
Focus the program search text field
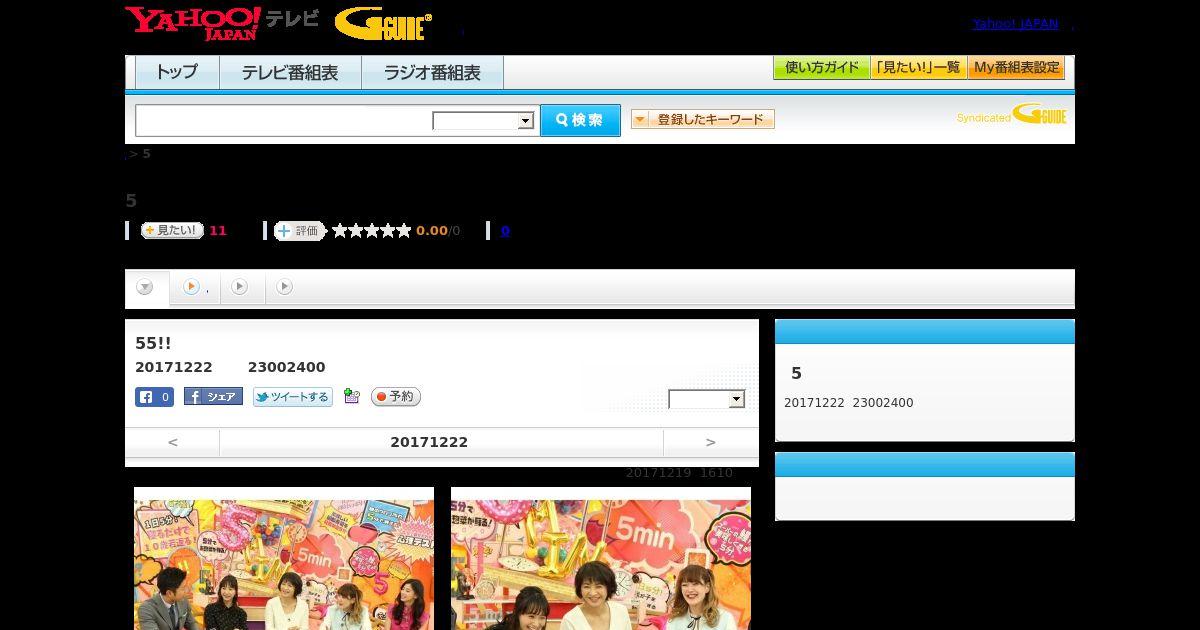point(283,120)
